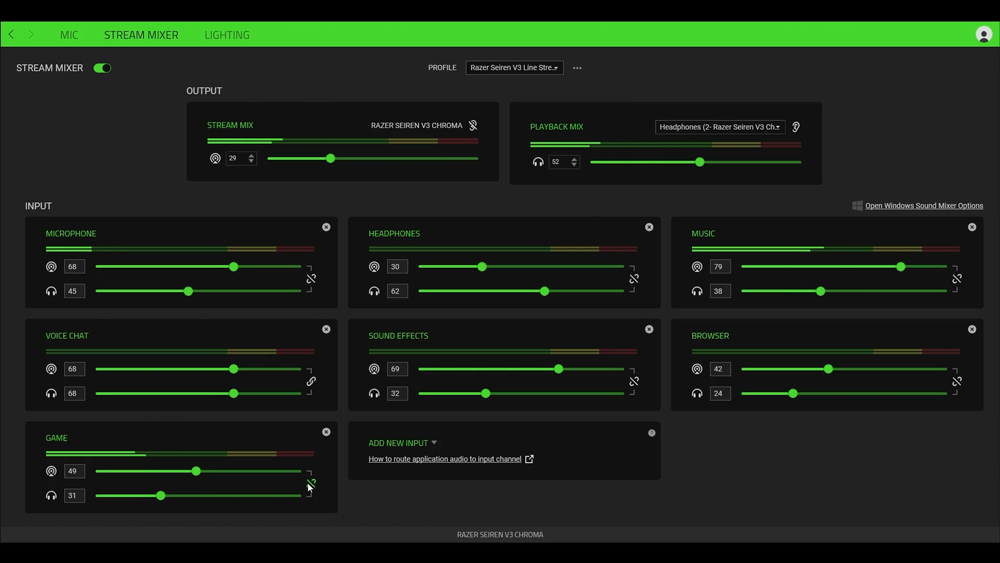Adjust the Playback Mix volume slider

[696, 162]
